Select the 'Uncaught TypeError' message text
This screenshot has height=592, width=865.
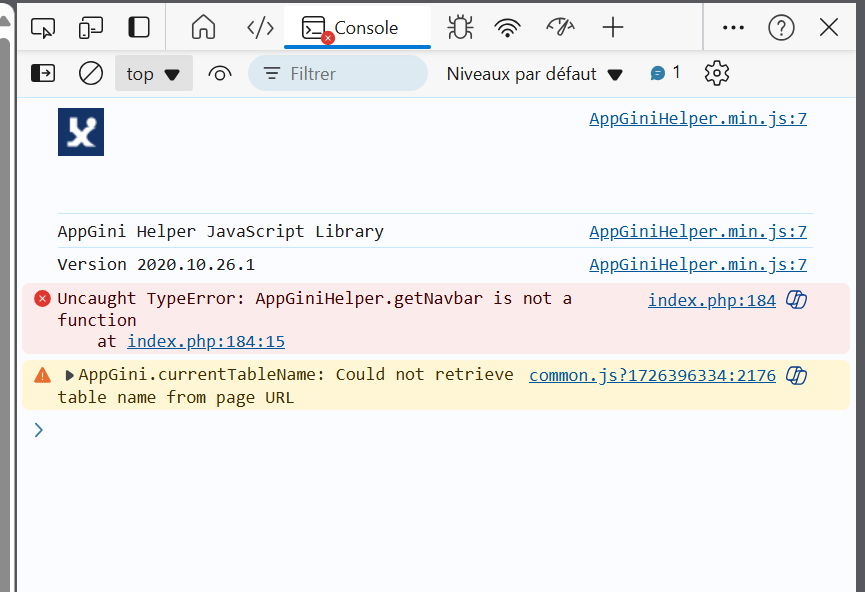pyautogui.click(x=314, y=309)
